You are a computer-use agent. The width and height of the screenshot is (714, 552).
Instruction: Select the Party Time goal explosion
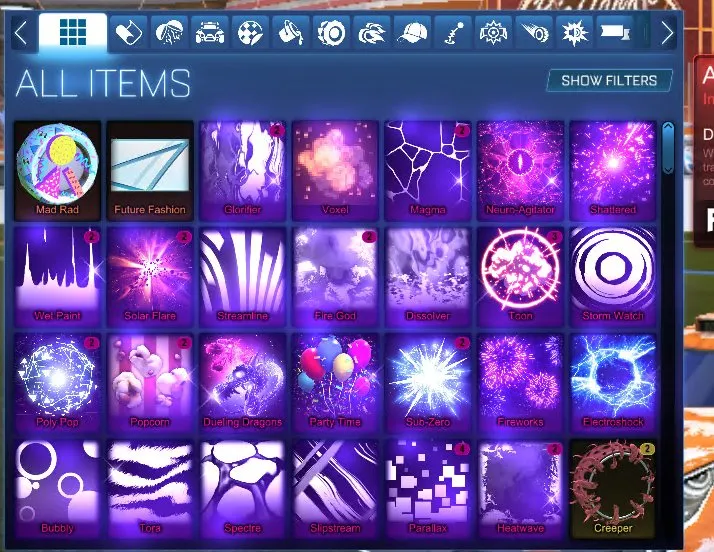point(335,383)
